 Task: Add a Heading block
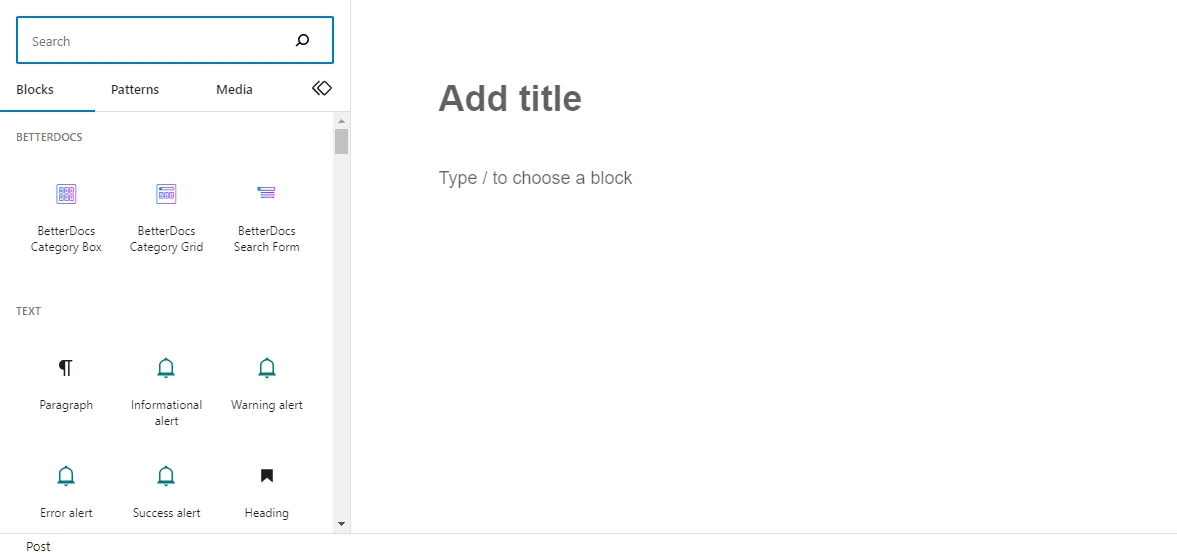[x=266, y=491]
